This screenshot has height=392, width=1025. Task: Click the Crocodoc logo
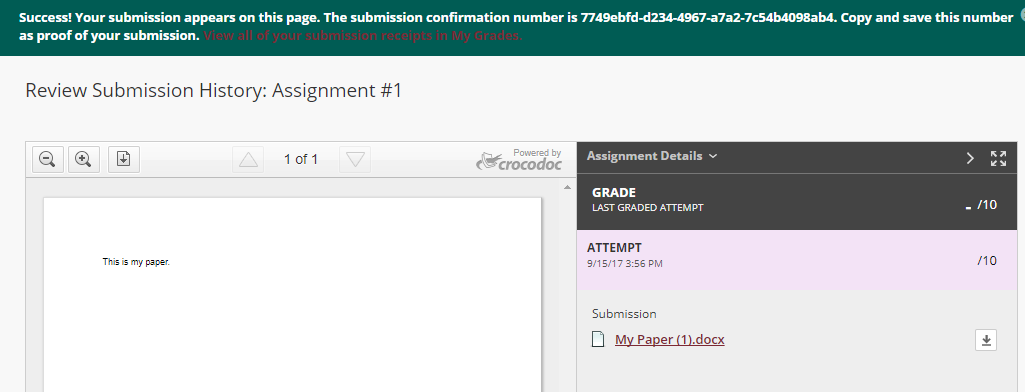[x=518, y=159]
